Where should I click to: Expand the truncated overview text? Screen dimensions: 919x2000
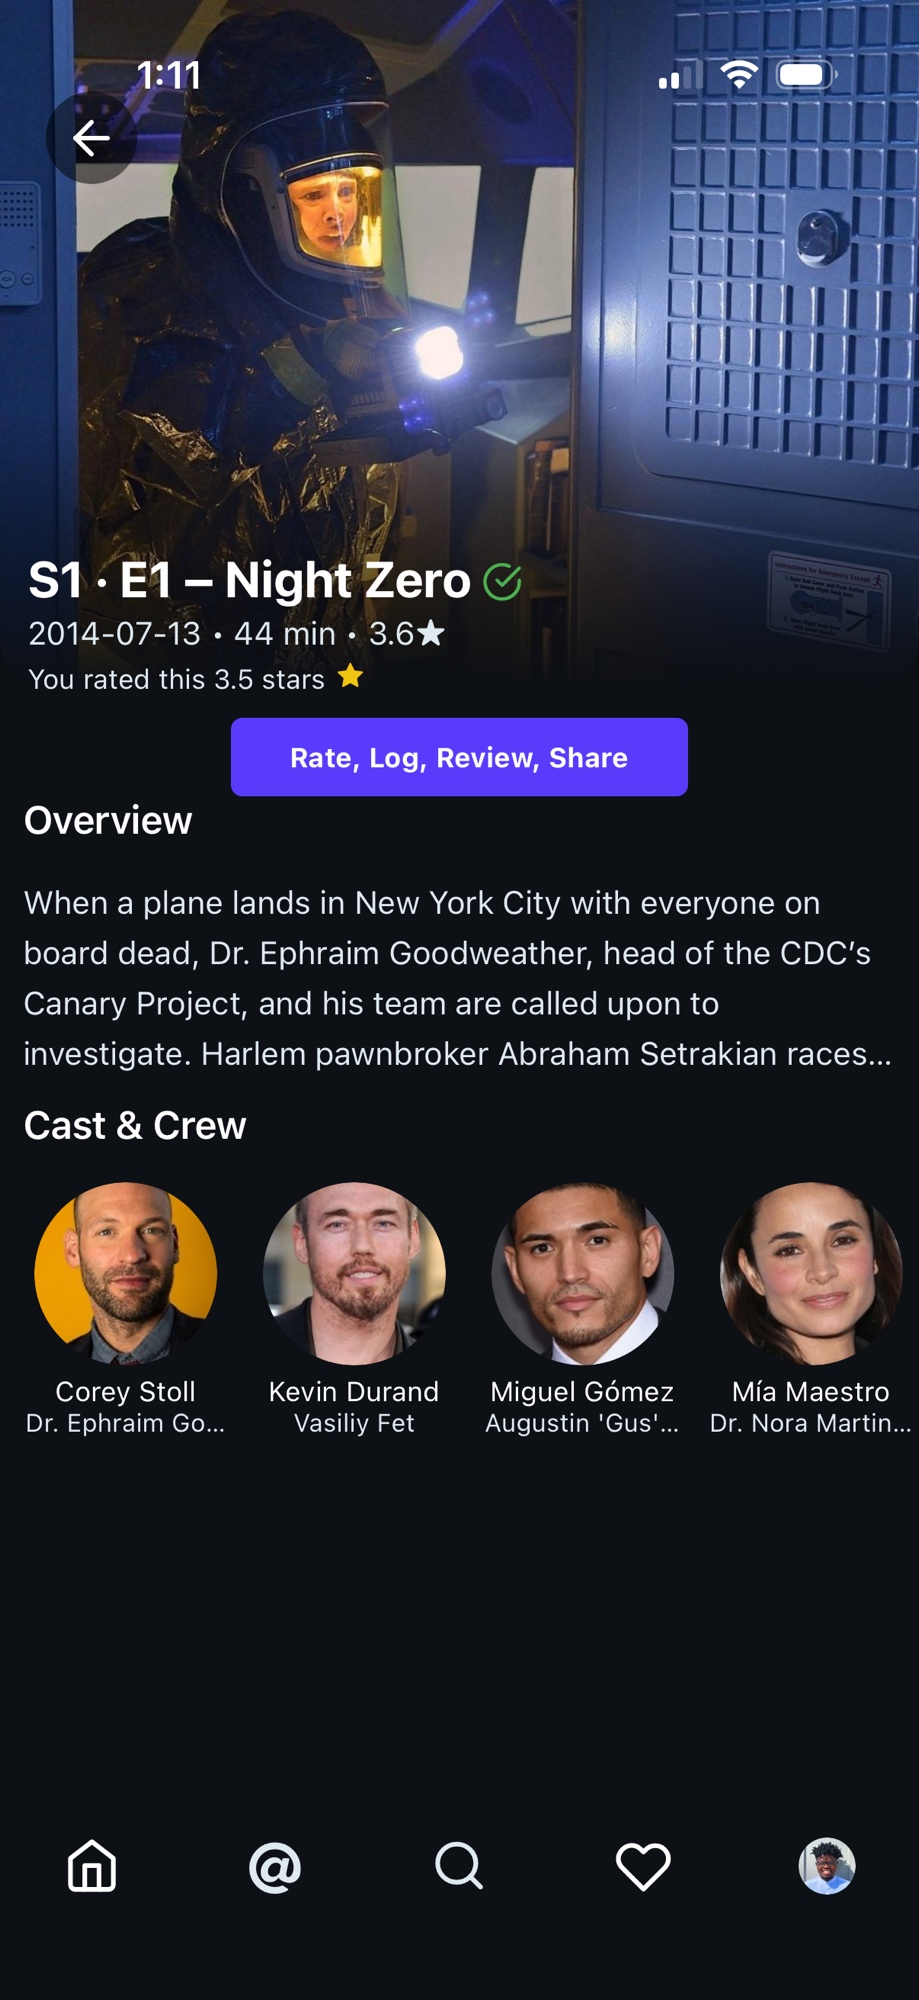[458, 978]
